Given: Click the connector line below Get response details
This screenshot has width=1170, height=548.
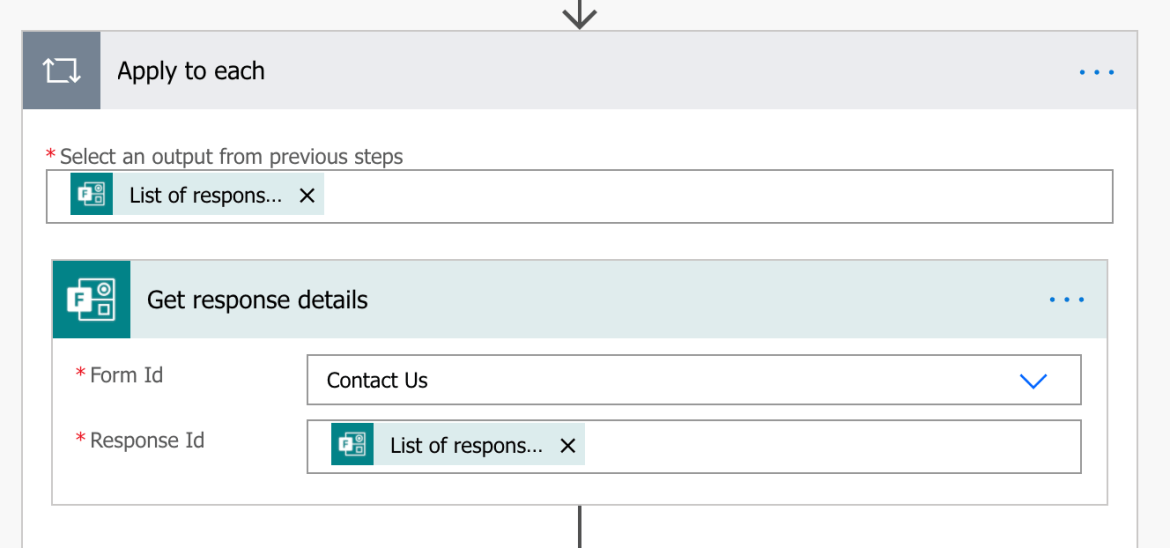Looking at the screenshot, I should coord(580,527).
